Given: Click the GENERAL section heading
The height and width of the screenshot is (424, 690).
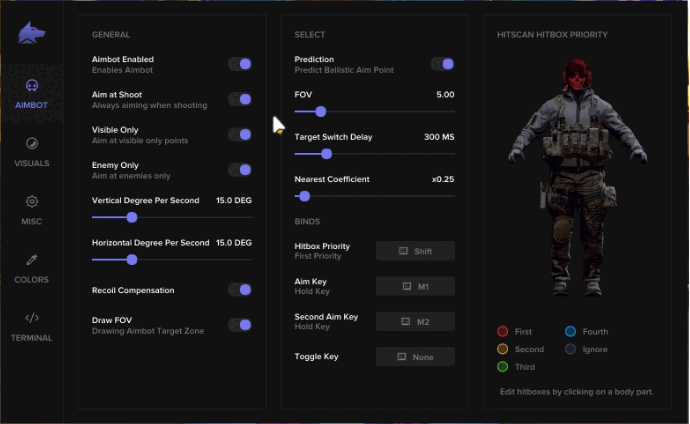Looking at the screenshot, I should tap(111, 35).
